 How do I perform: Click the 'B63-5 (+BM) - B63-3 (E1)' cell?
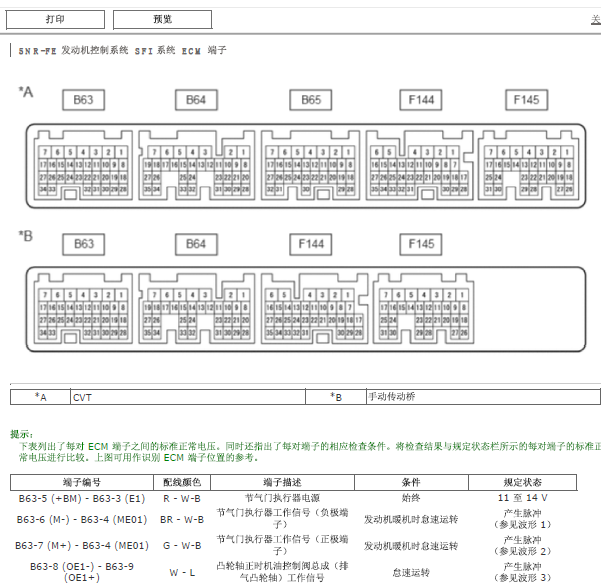tap(82, 498)
